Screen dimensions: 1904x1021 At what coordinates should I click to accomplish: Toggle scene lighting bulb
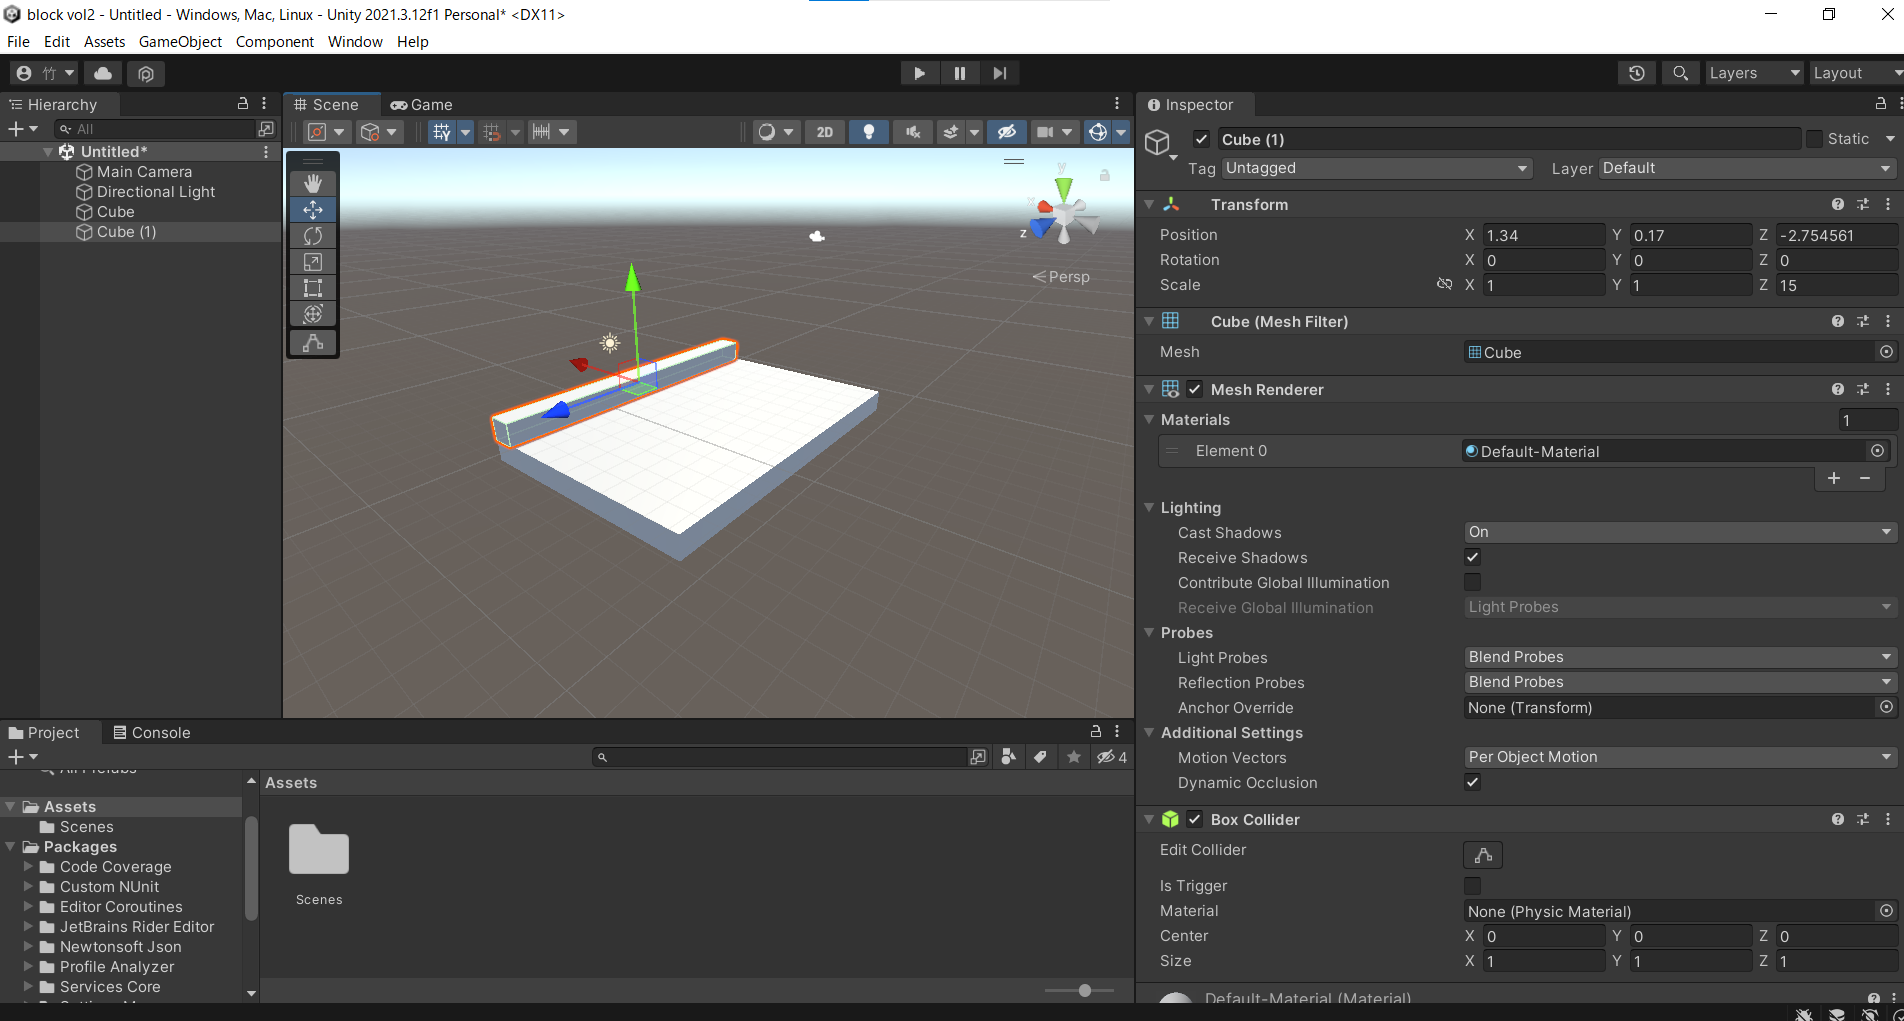tap(869, 132)
